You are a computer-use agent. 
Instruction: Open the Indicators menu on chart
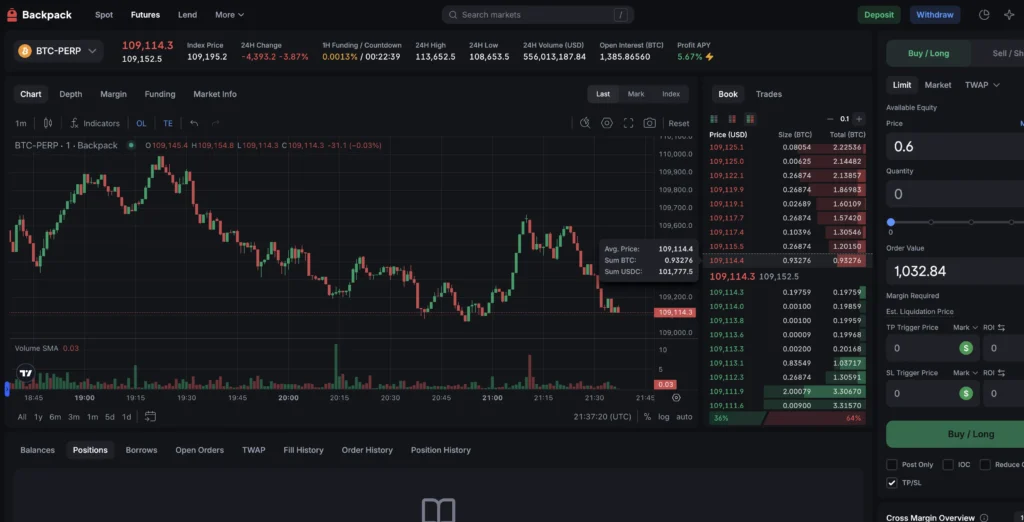point(95,123)
